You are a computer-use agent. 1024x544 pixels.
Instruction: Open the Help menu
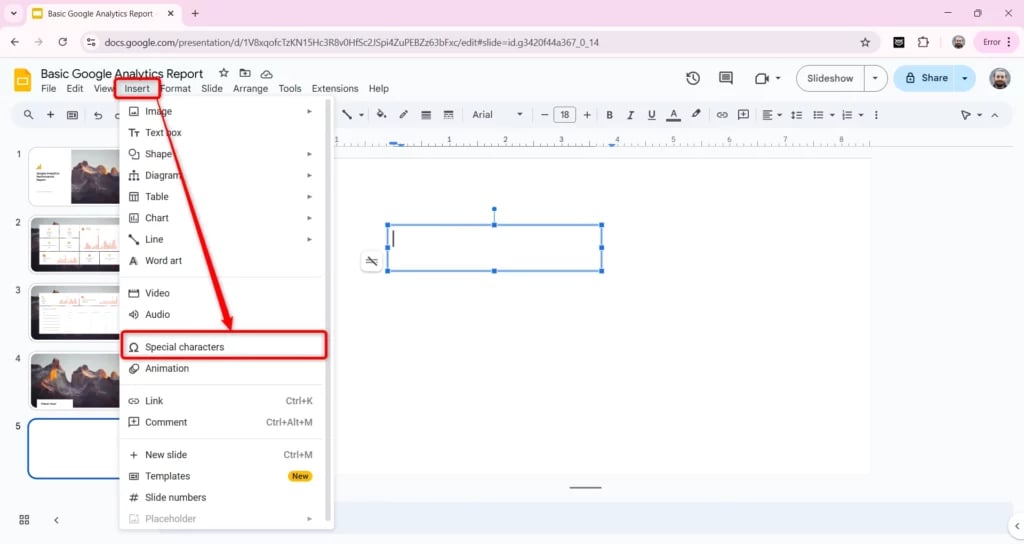pos(378,89)
